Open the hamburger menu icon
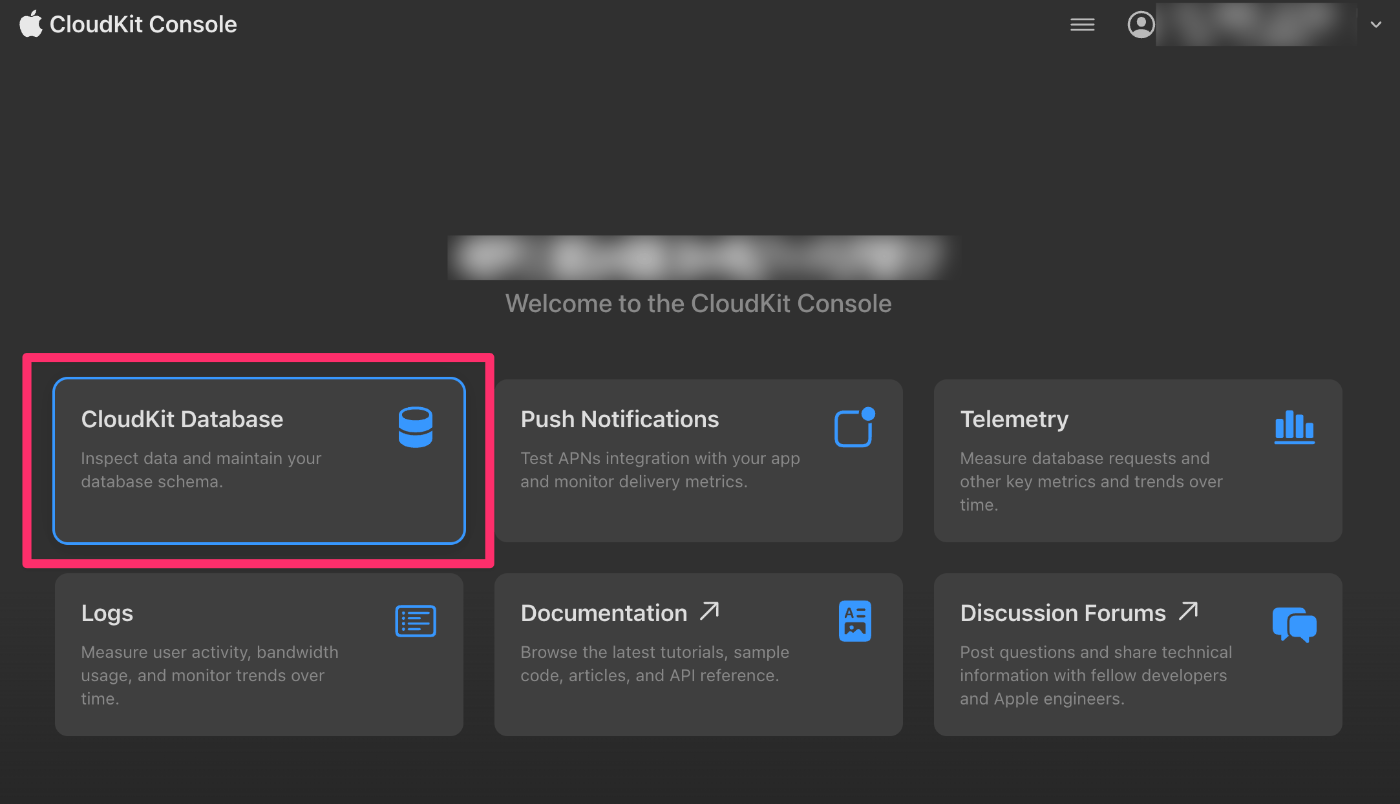Image resolution: width=1400 pixels, height=804 pixels. [x=1082, y=25]
